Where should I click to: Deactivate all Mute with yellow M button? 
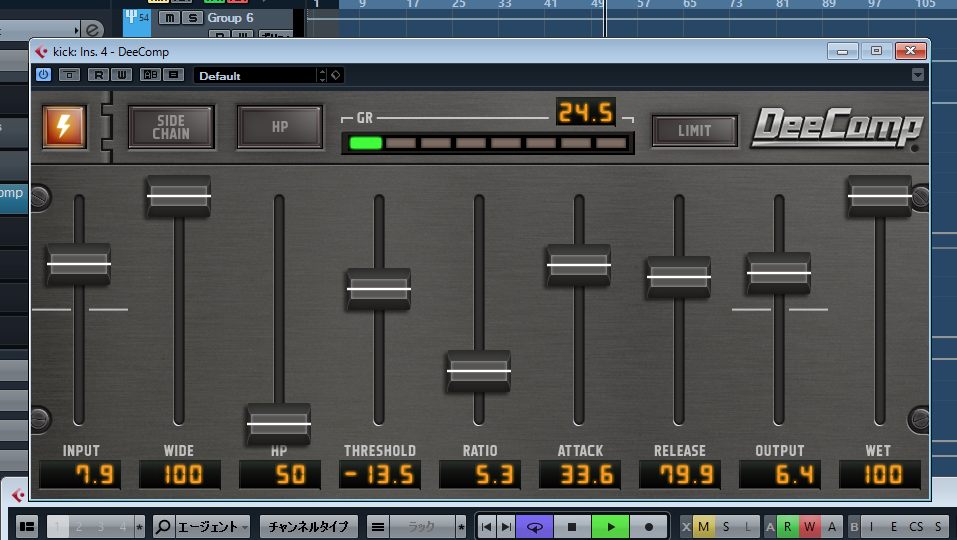click(x=704, y=526)
